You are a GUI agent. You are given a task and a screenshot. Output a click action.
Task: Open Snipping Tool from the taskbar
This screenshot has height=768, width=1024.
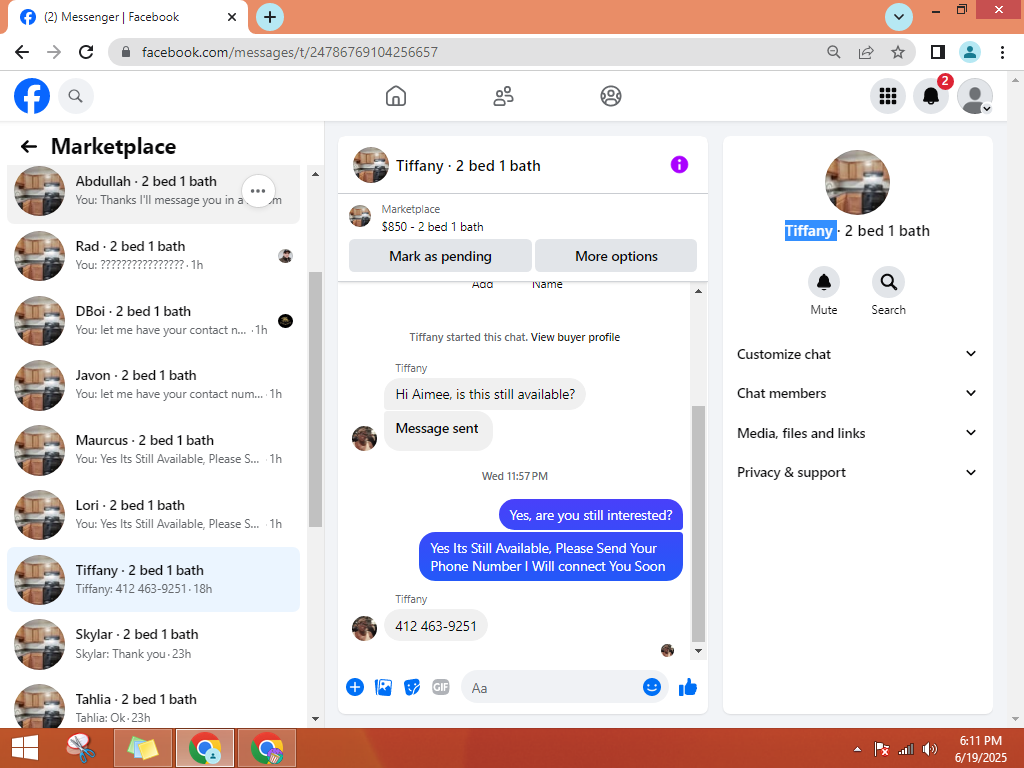[x=80, y=748]
